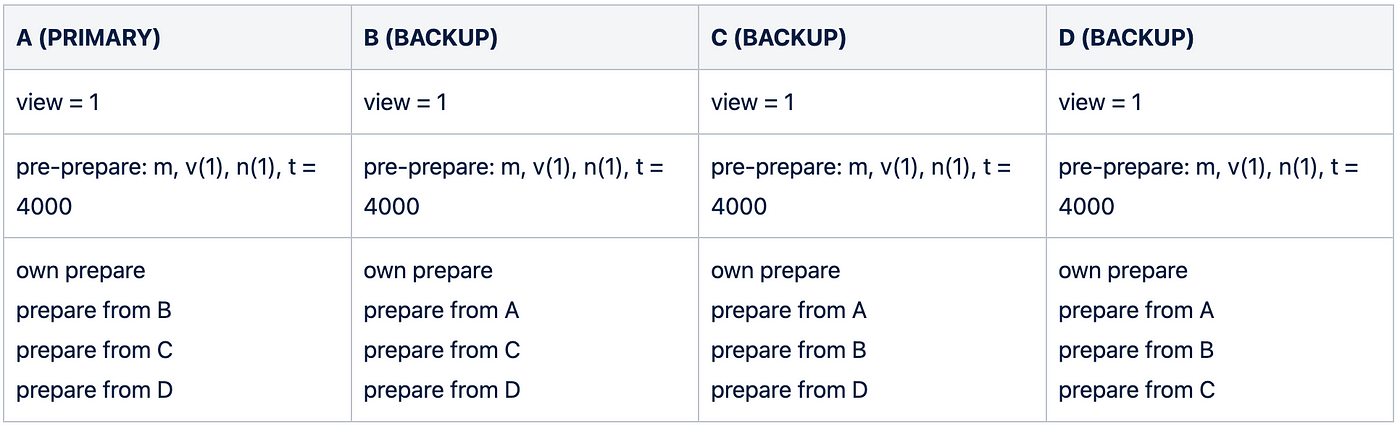Click 'prepare from D' under C (BACKUP)

click(x=789, y=390)
